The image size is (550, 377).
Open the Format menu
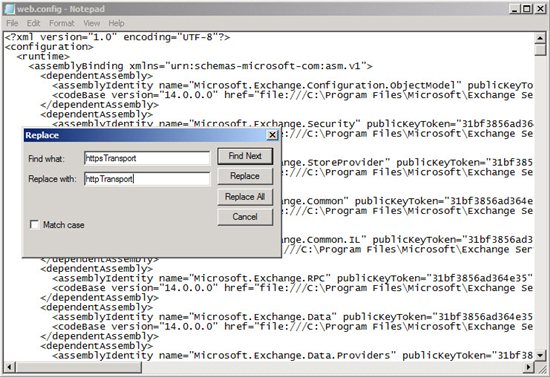click(61, 23)
